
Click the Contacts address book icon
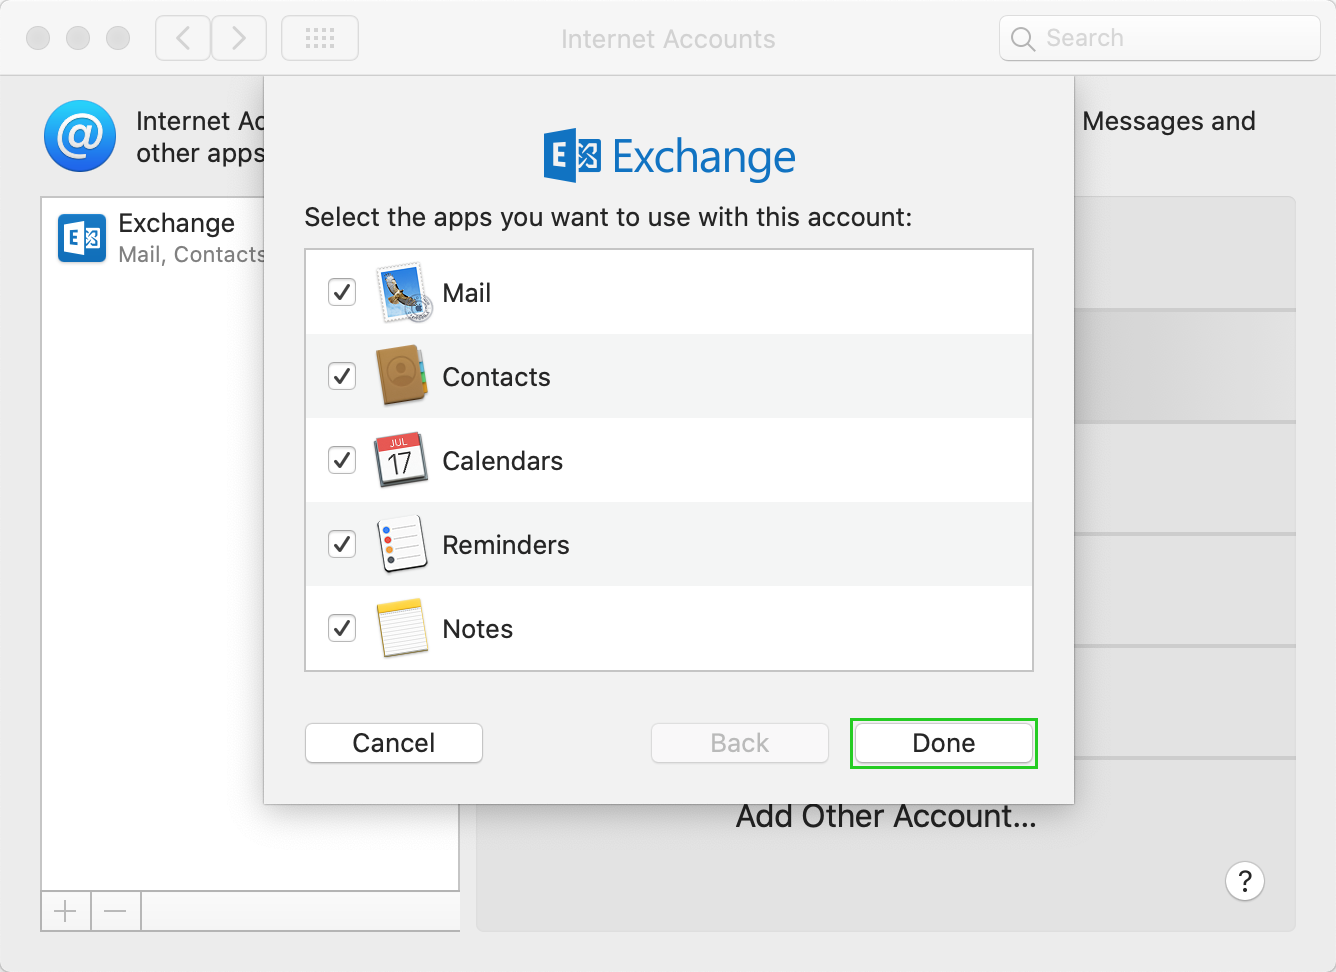point(402,376)
